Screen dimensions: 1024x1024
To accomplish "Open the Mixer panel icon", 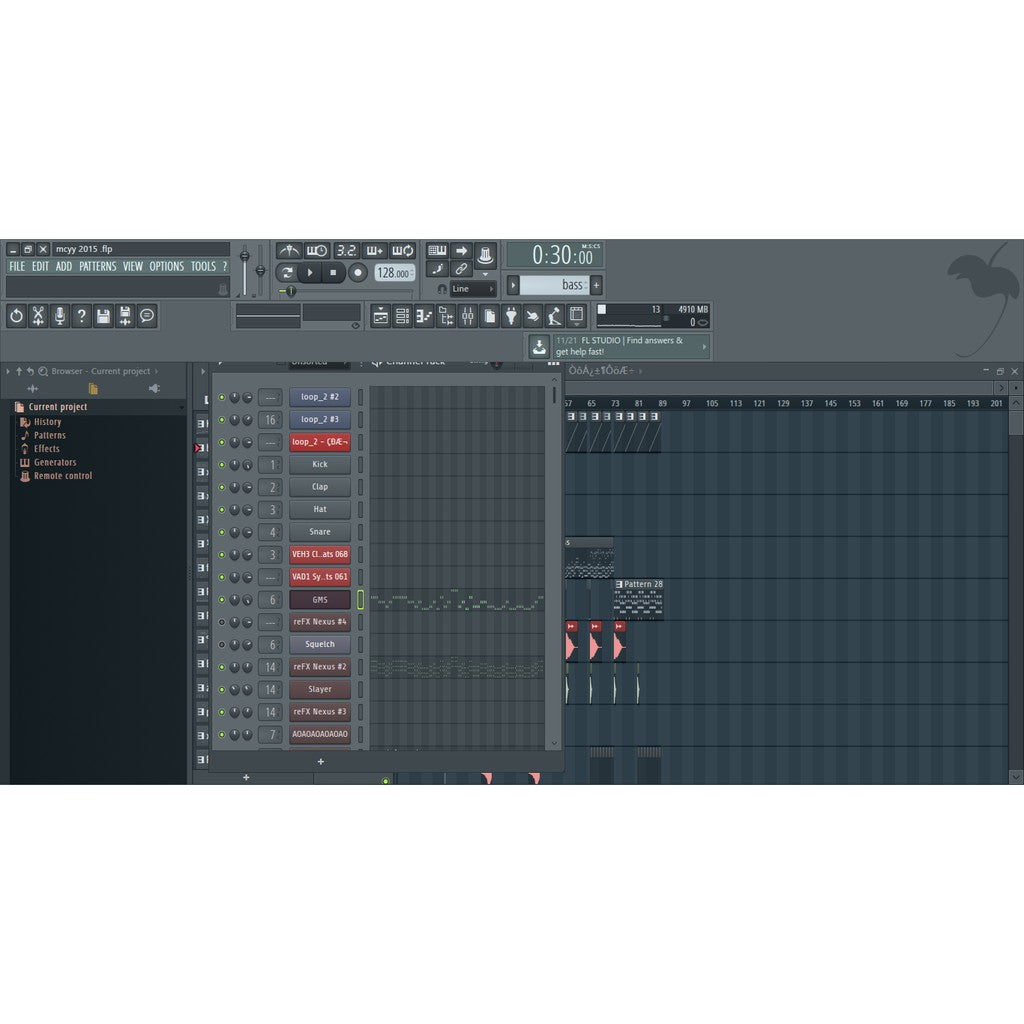I will (x=468, y=317).
